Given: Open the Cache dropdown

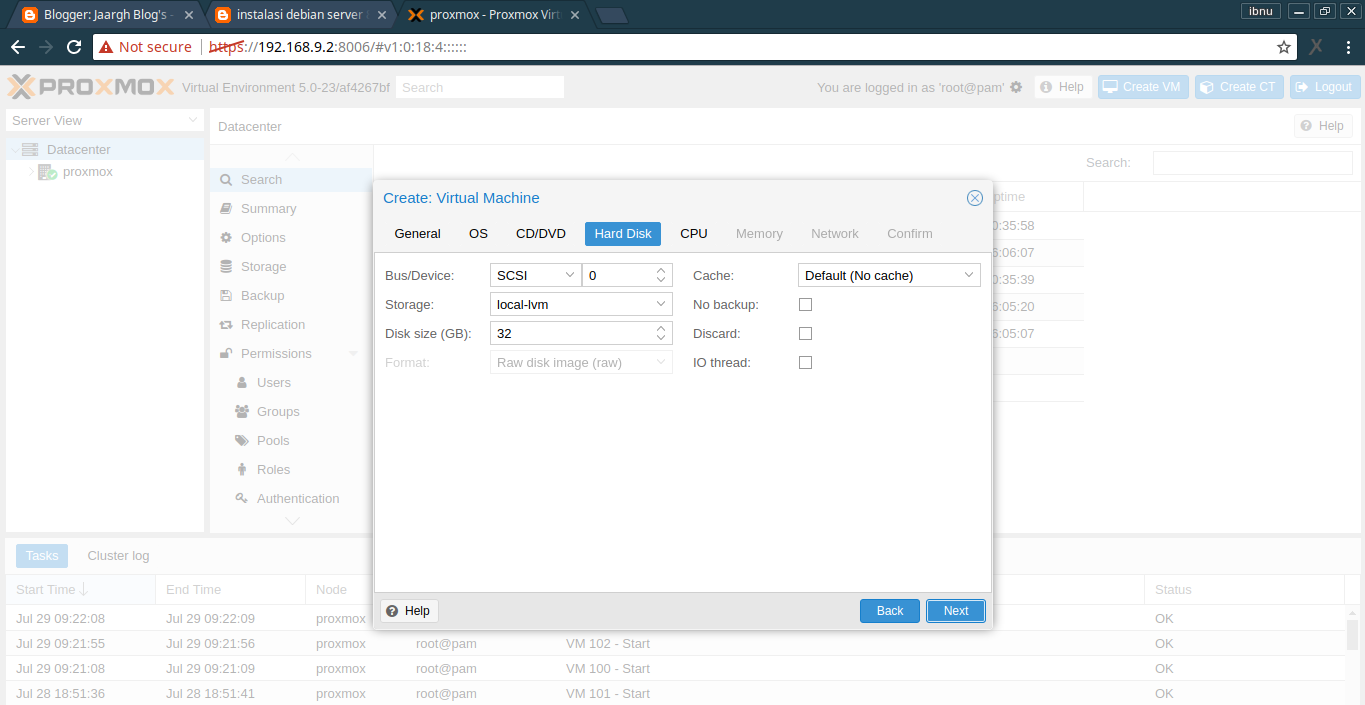Looking at the screenshot, I should point(969,275).
